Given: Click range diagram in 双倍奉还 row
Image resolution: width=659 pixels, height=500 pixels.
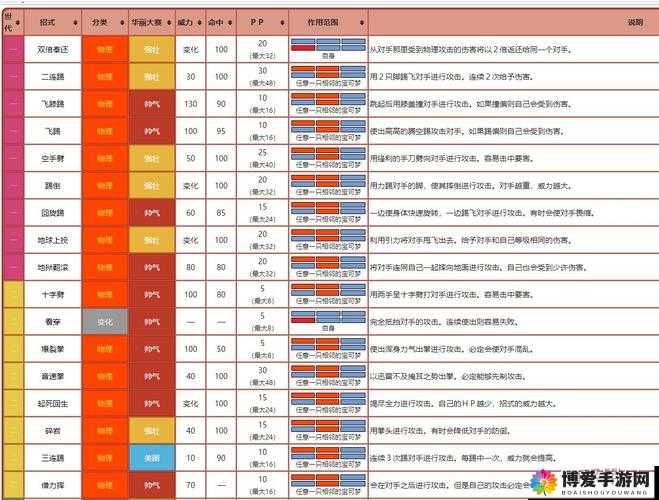Looking at the screenshot, I should (328, 45).
